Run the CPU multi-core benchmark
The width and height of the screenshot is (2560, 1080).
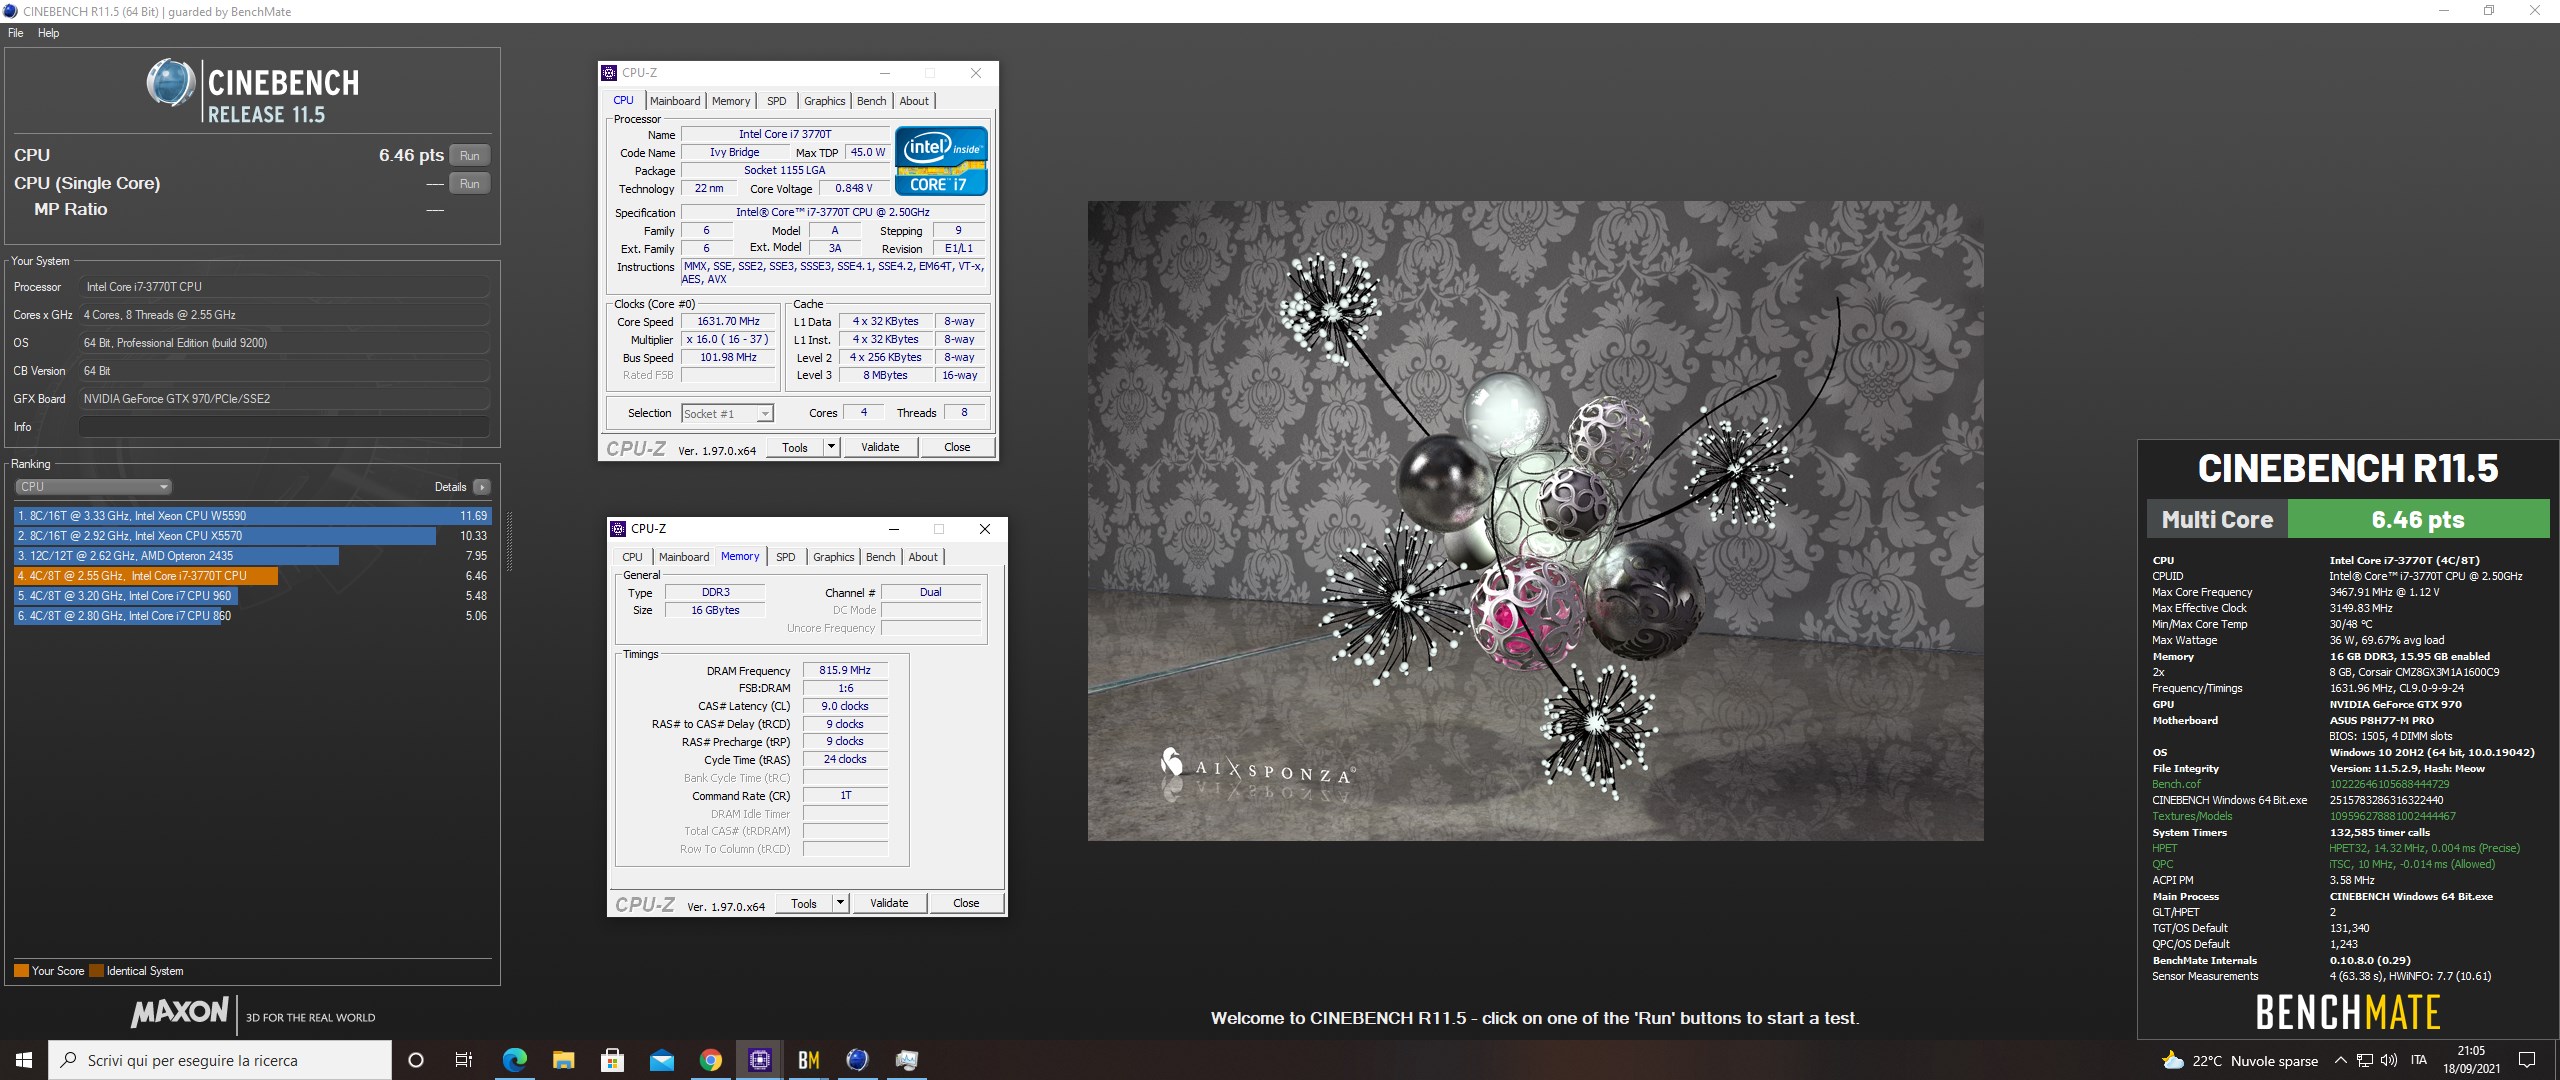pos(470,156)
